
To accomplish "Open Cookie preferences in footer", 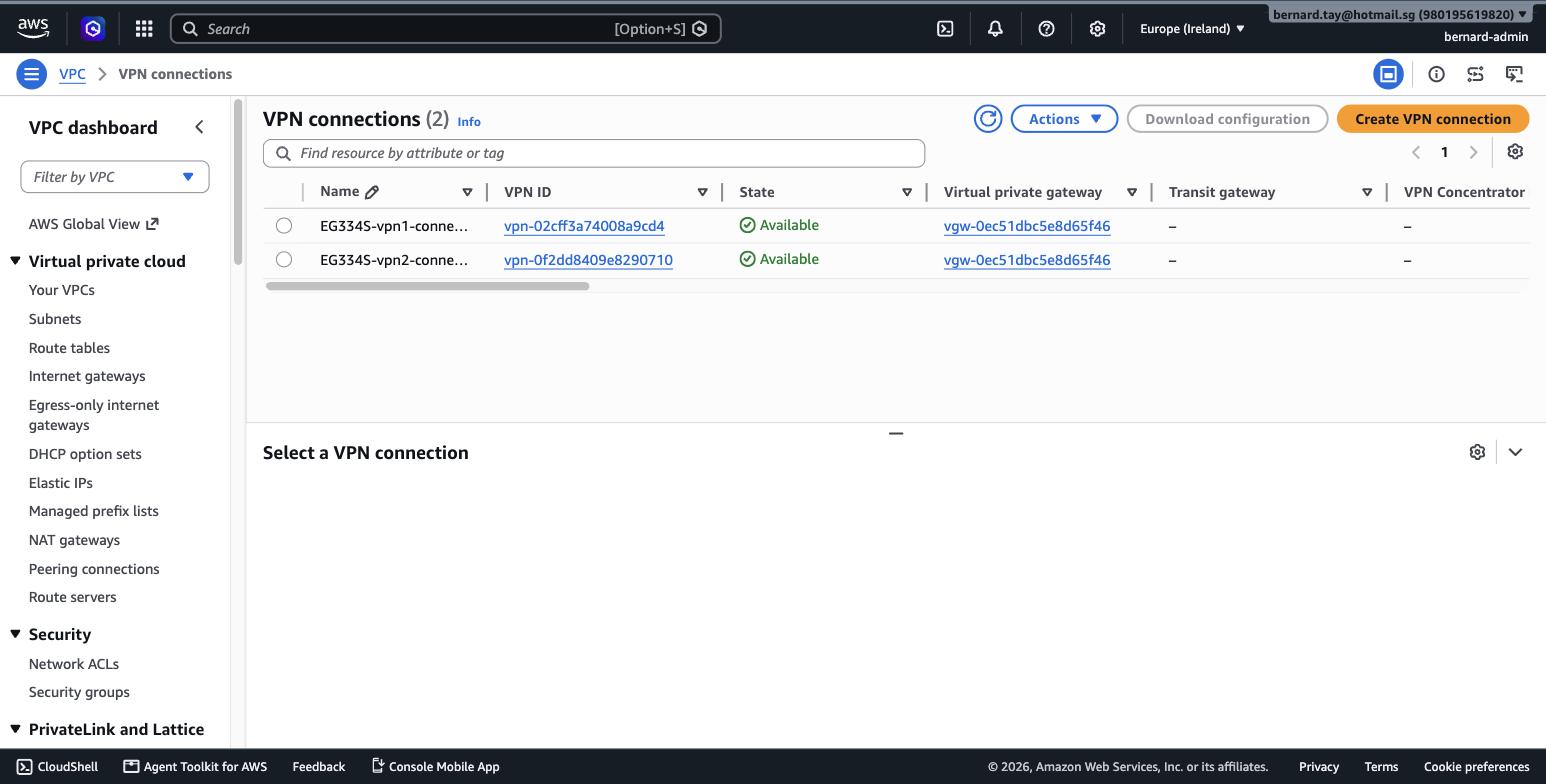I will pos(1477,767).
